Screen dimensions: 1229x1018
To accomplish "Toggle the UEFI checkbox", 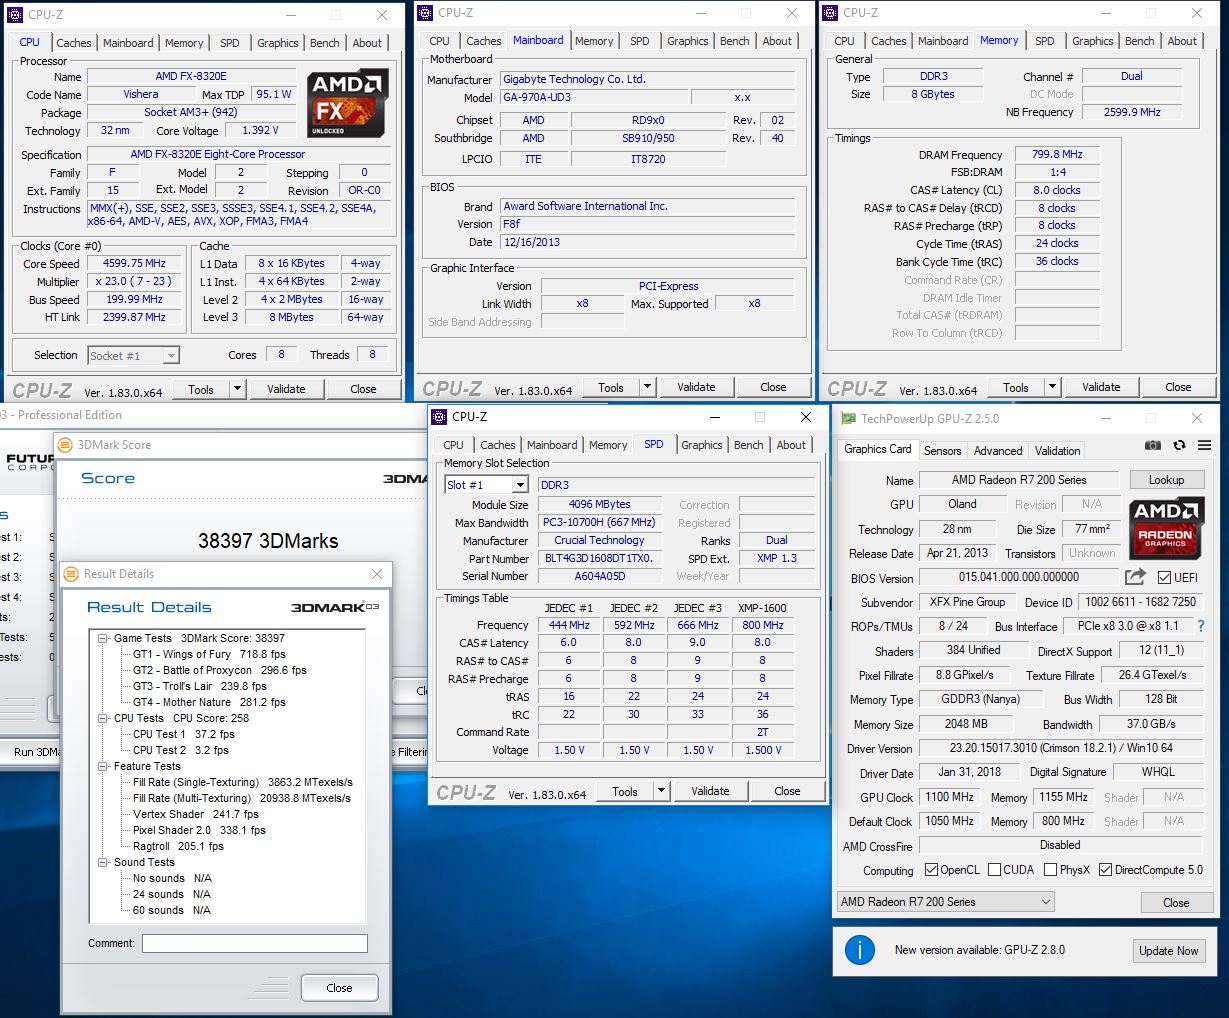I will tap(1164, 578).
